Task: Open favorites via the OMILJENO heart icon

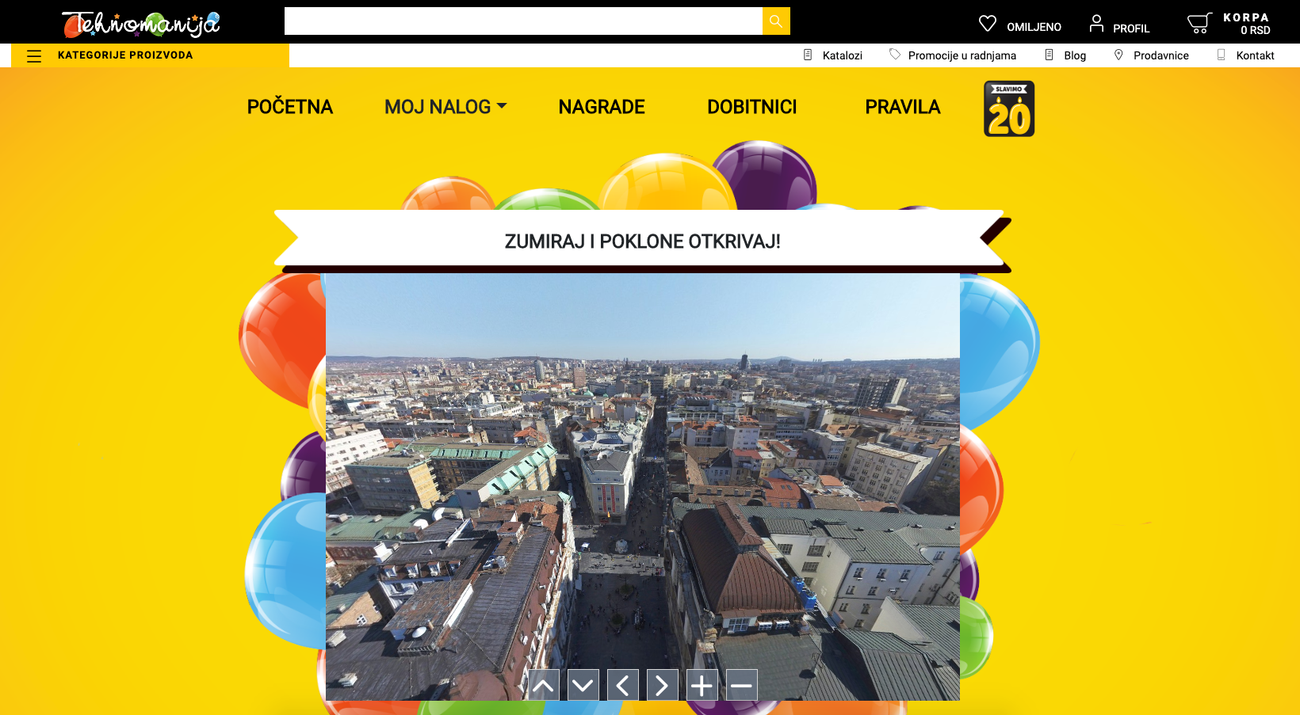Action: [x=988, y=22]
